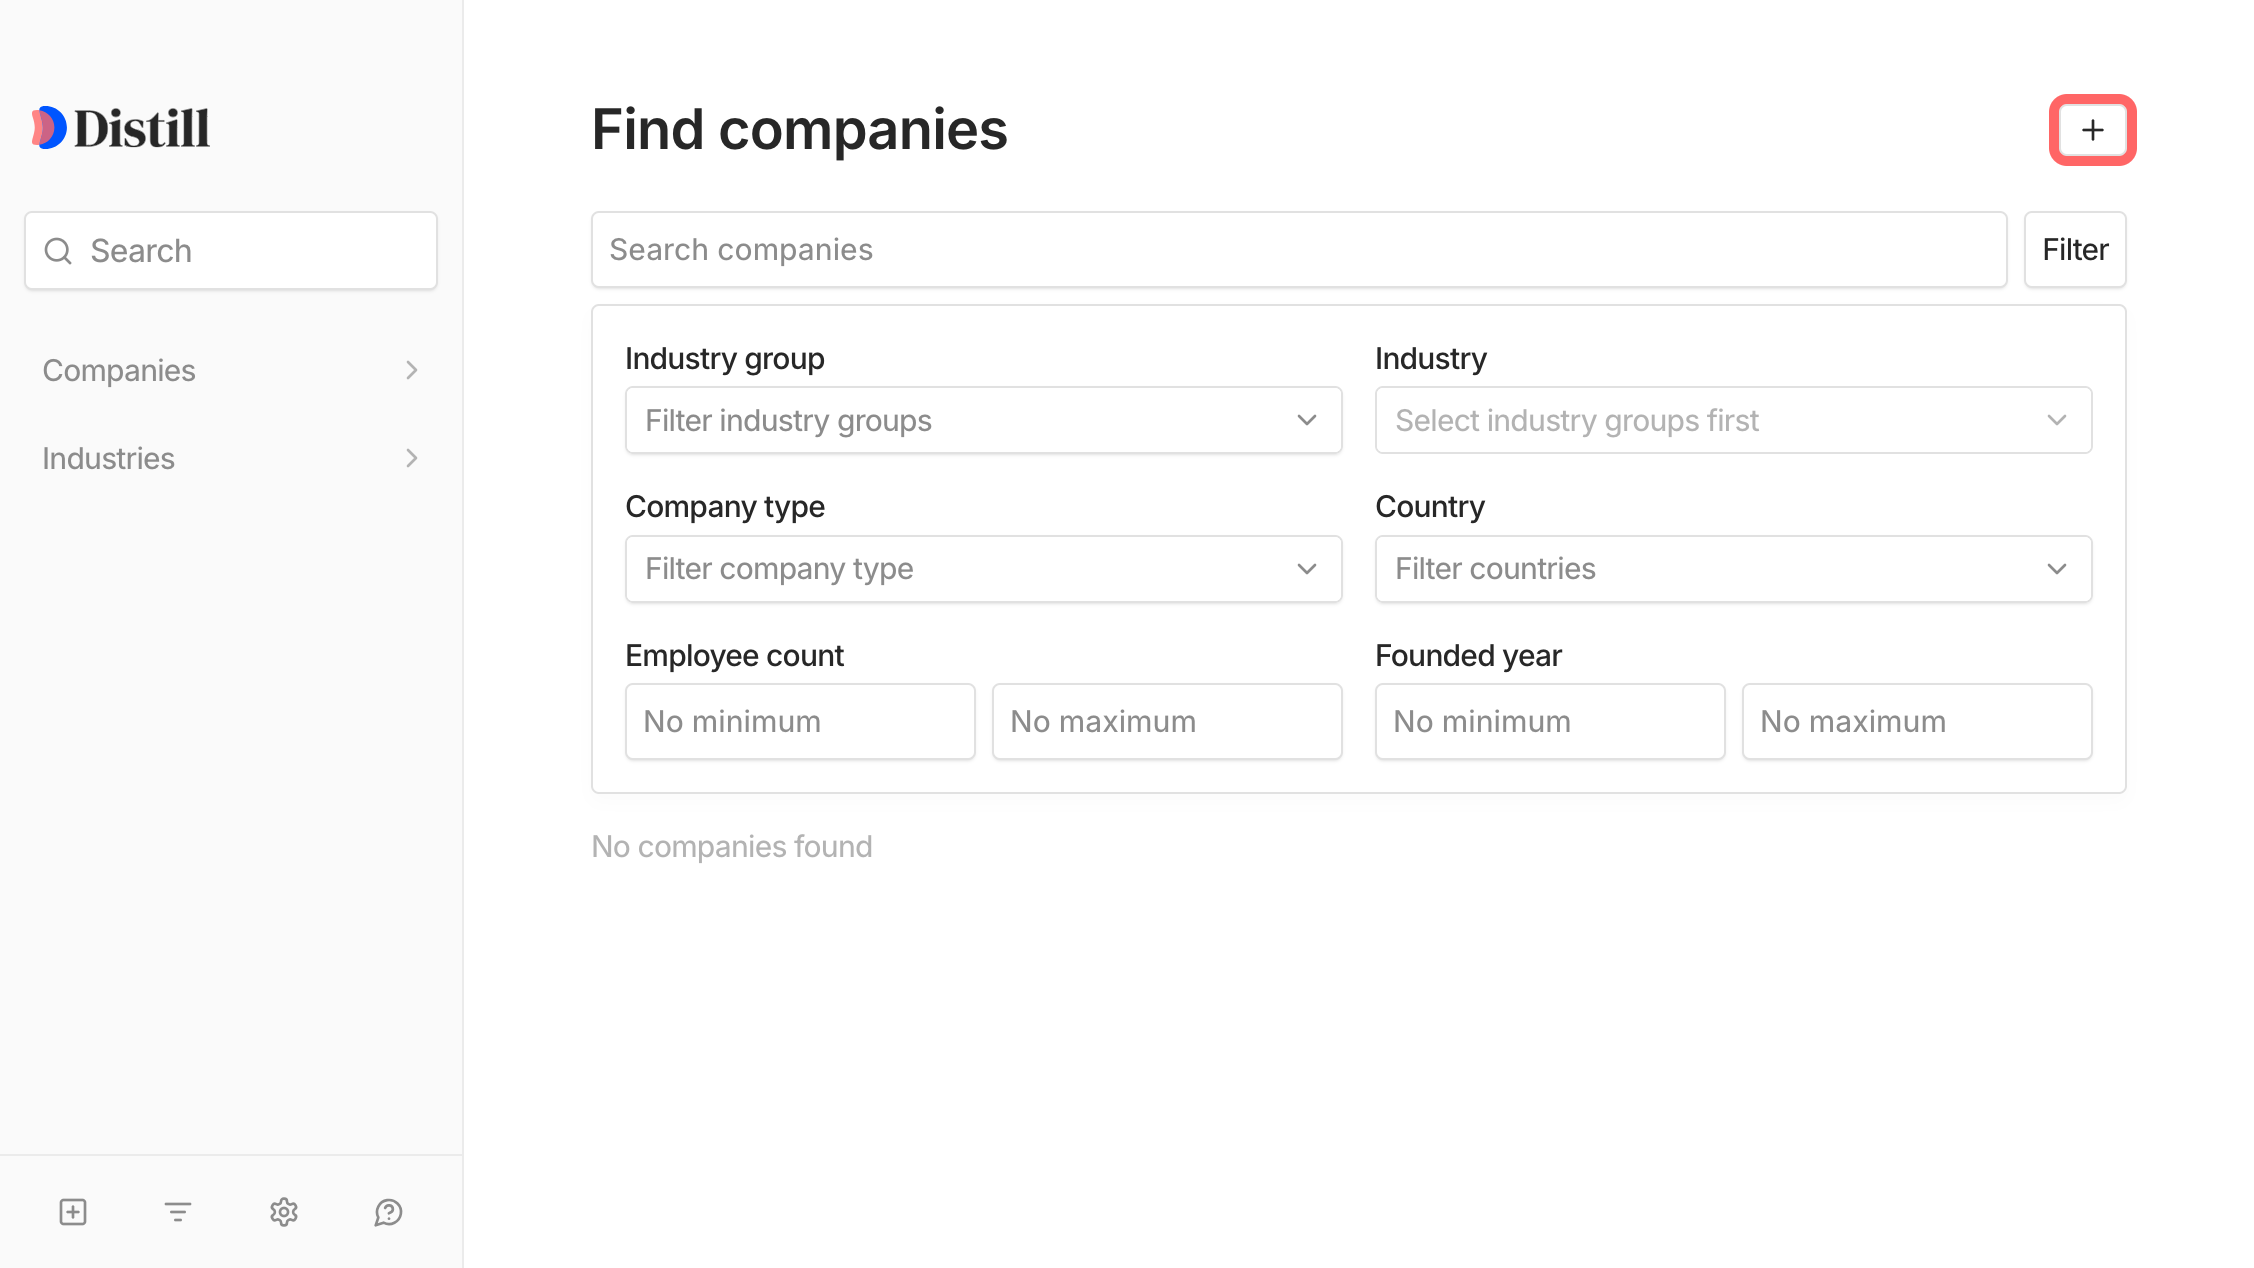Viewport: 2254px width, 1268px height.
Task: Expand the Companies section in the sidebar
Action: 410,369
